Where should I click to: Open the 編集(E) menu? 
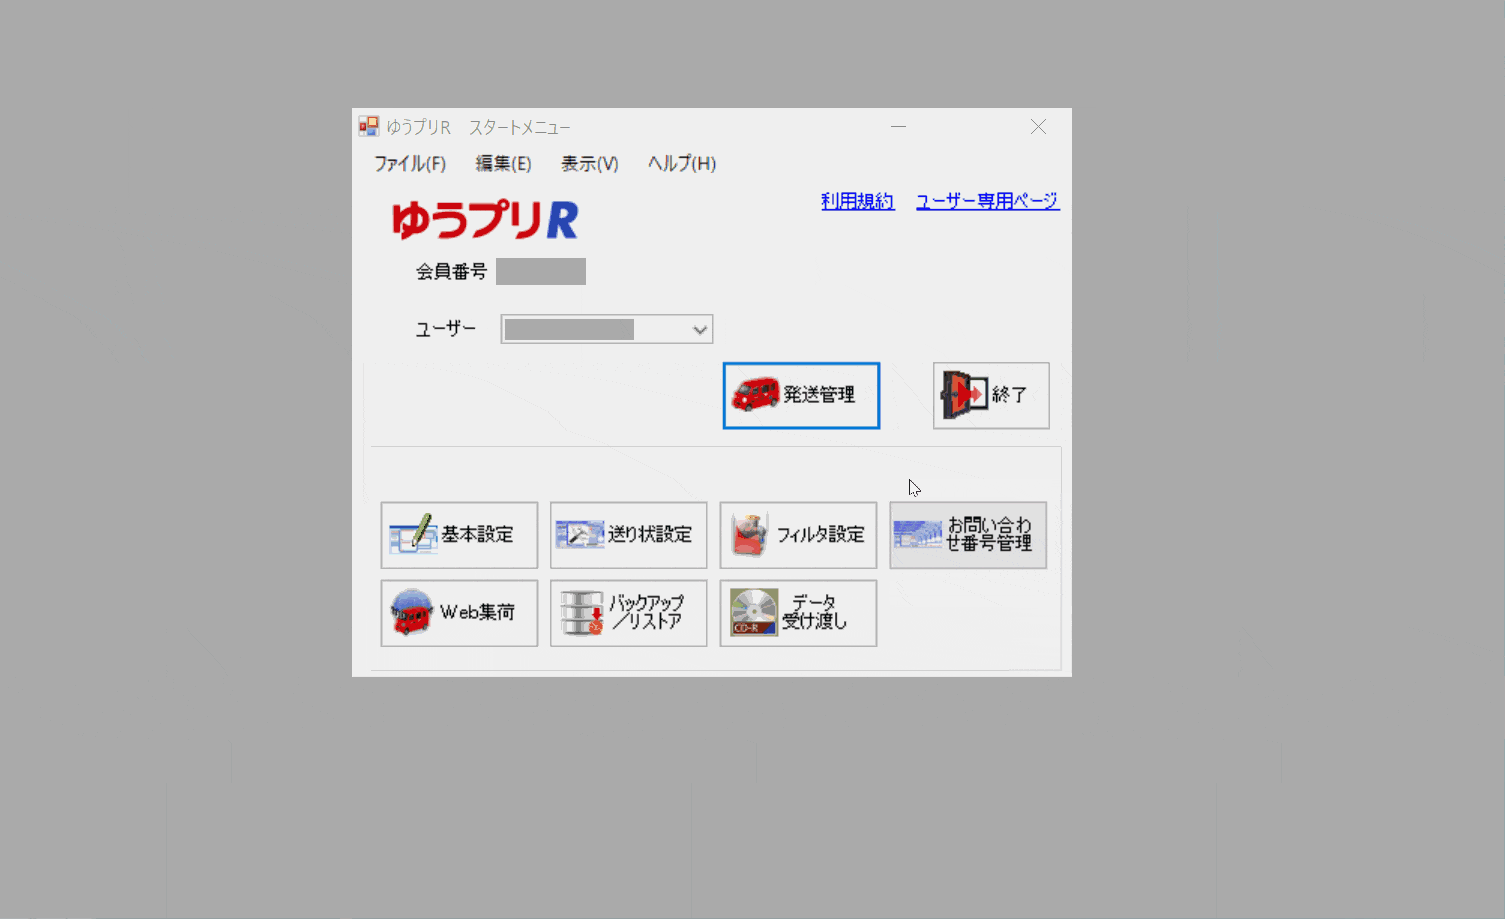503,164
